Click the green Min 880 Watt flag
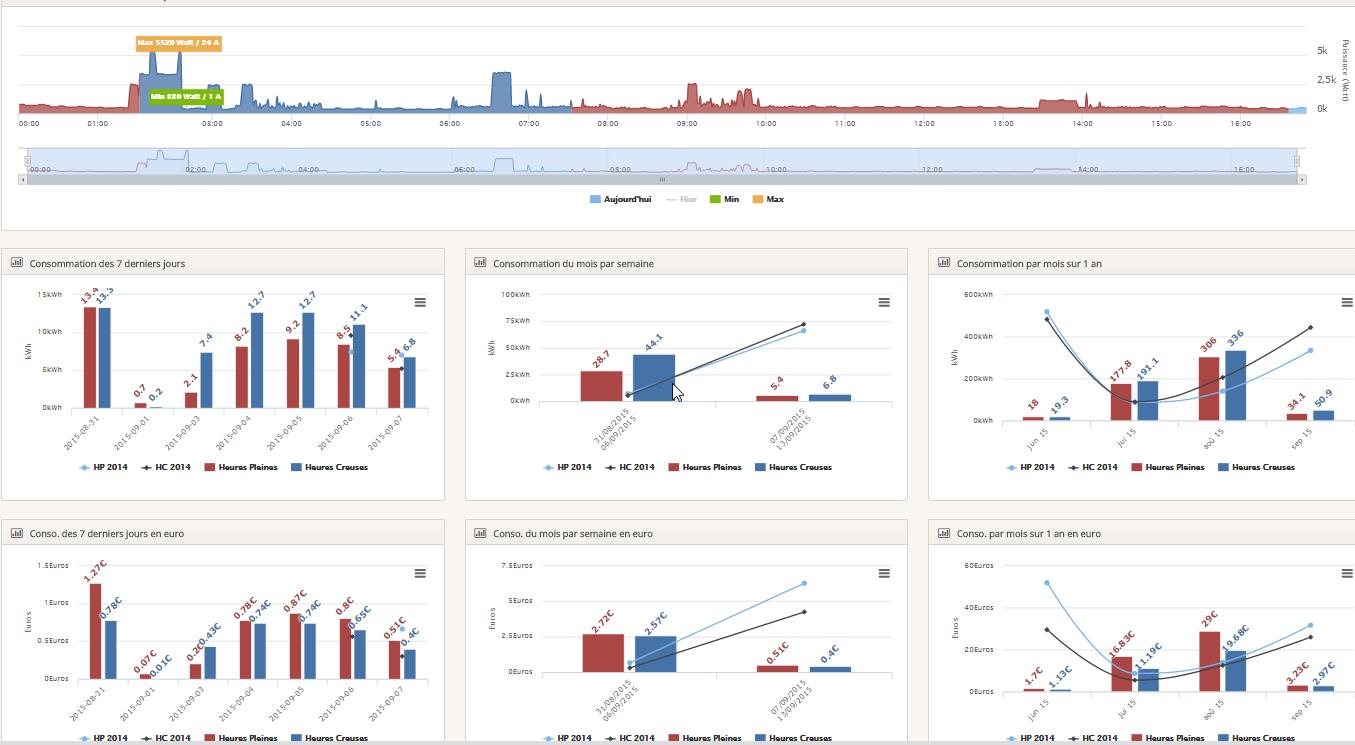This screenshot has width=1355, height=745. point(186,97)
